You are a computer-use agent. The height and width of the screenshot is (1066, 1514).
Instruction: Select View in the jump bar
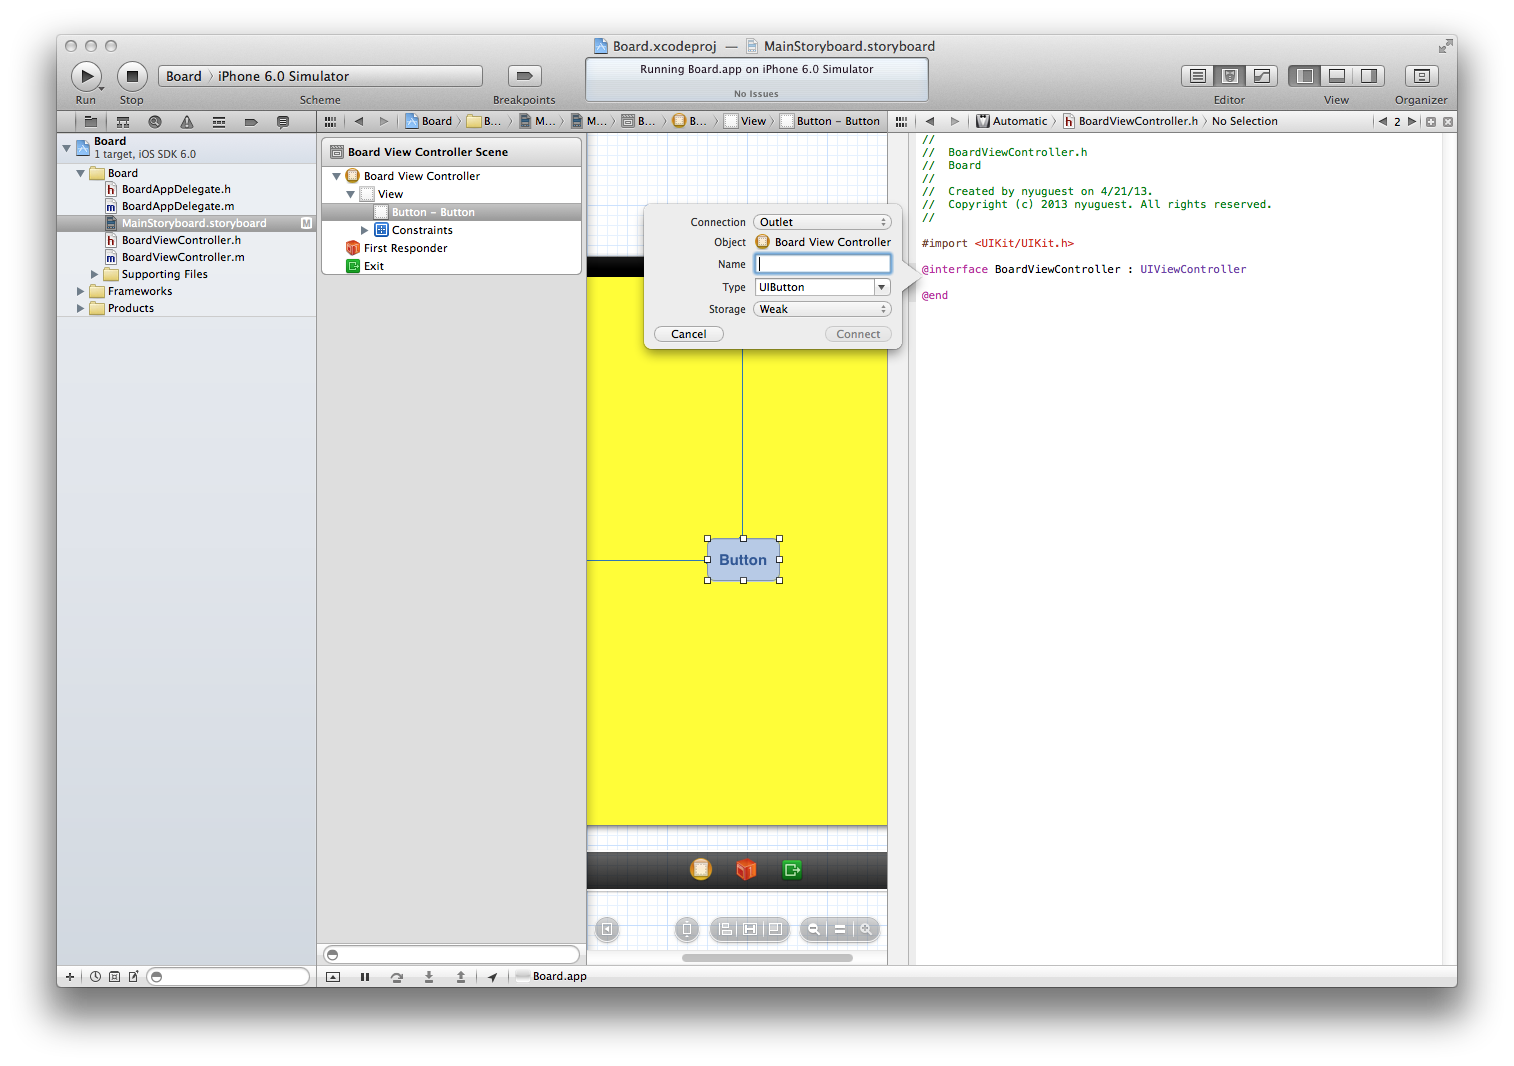click(745, 122)
